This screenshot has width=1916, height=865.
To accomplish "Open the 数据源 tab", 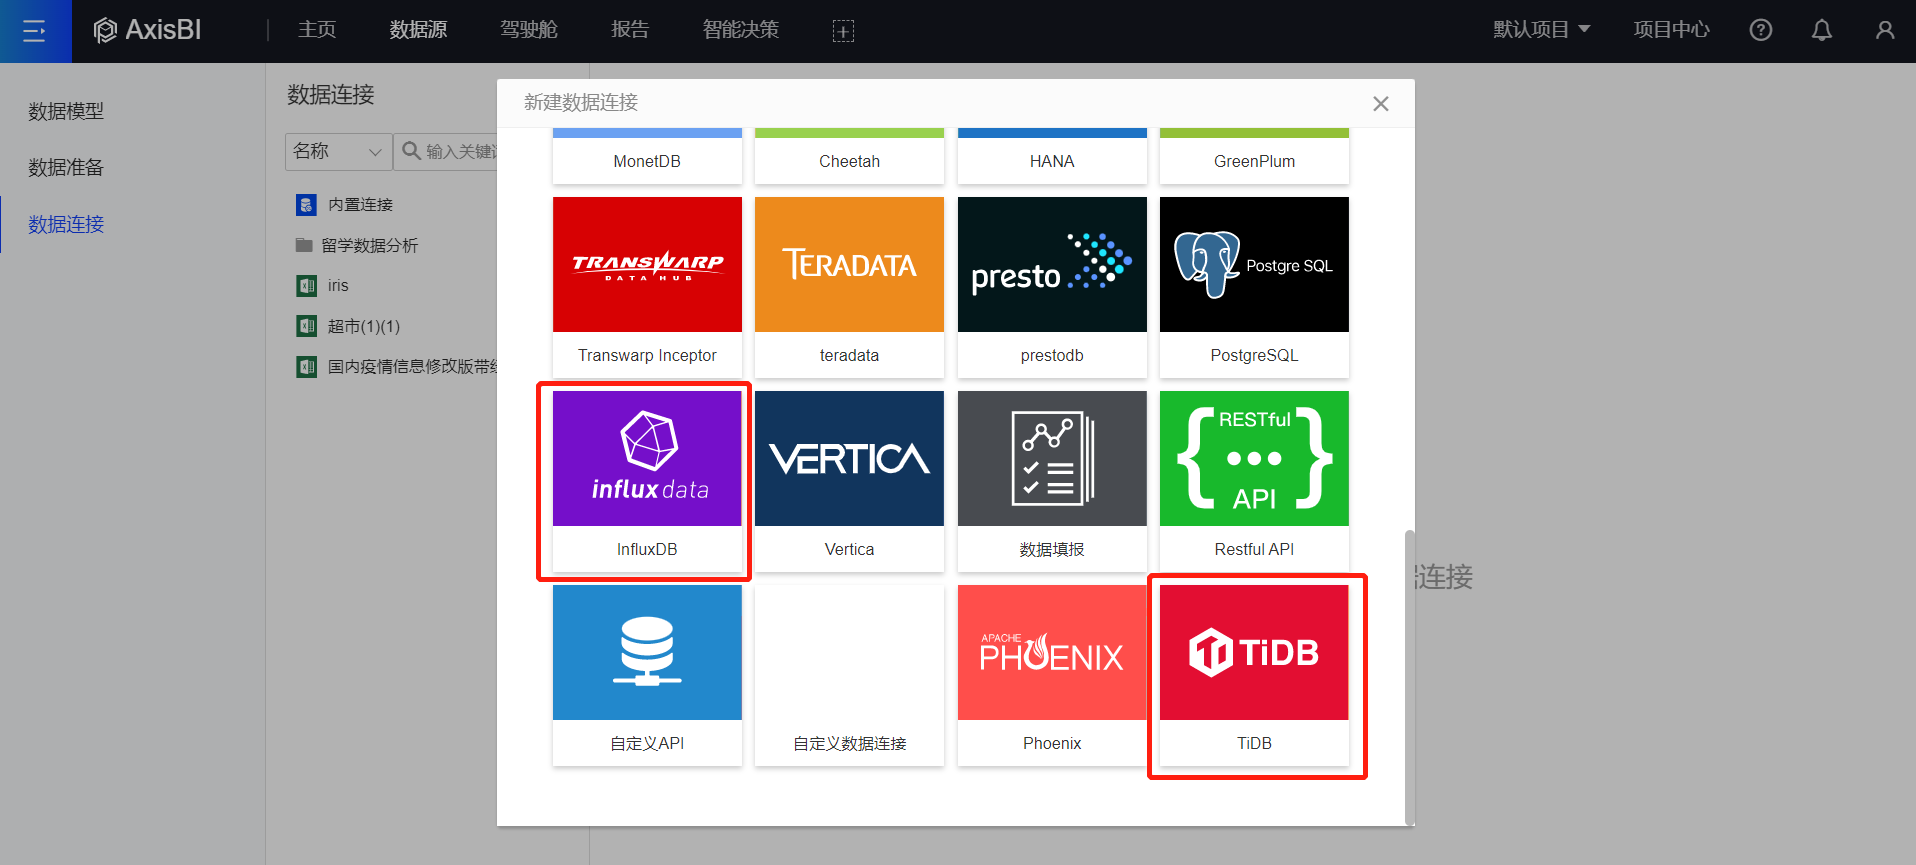I will (418, 30).
